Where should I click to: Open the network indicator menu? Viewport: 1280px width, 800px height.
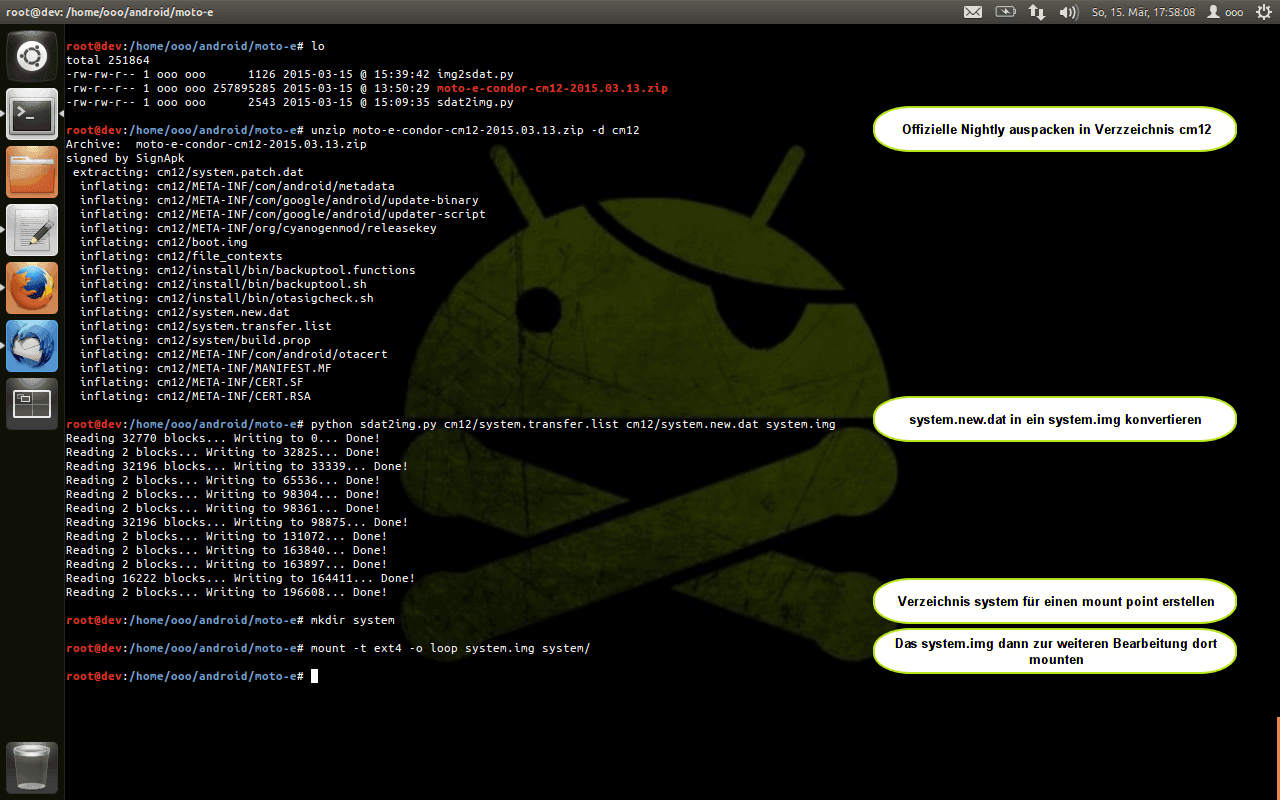tap(1037, 12)
